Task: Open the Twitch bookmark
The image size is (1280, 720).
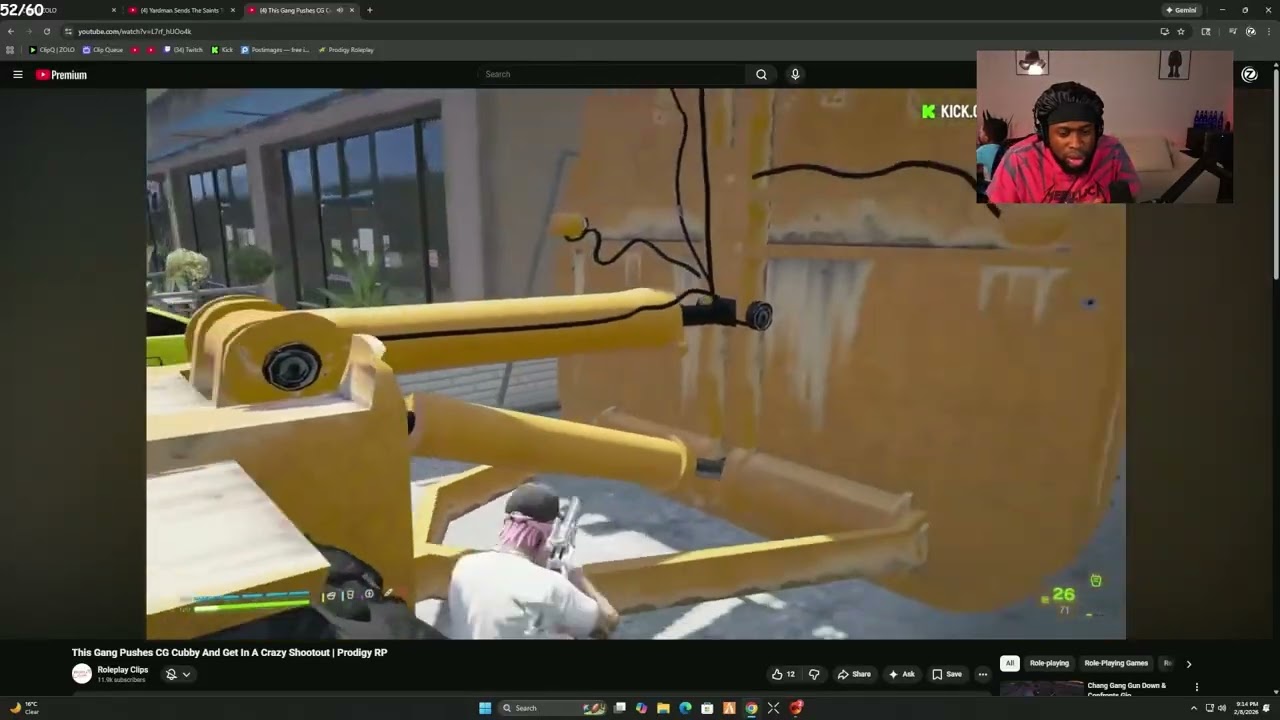Action: pos(184,50)
